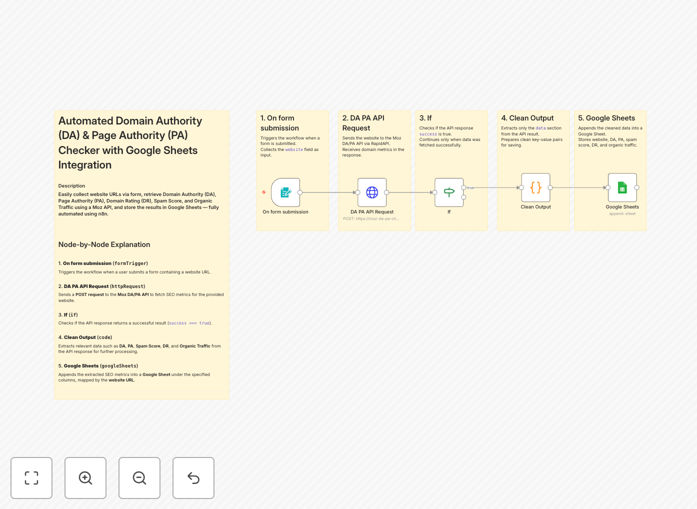This screenshot has height=509, width=697.
Task: Click the '1. On form submission' sticky note heading
Action: 279,123
